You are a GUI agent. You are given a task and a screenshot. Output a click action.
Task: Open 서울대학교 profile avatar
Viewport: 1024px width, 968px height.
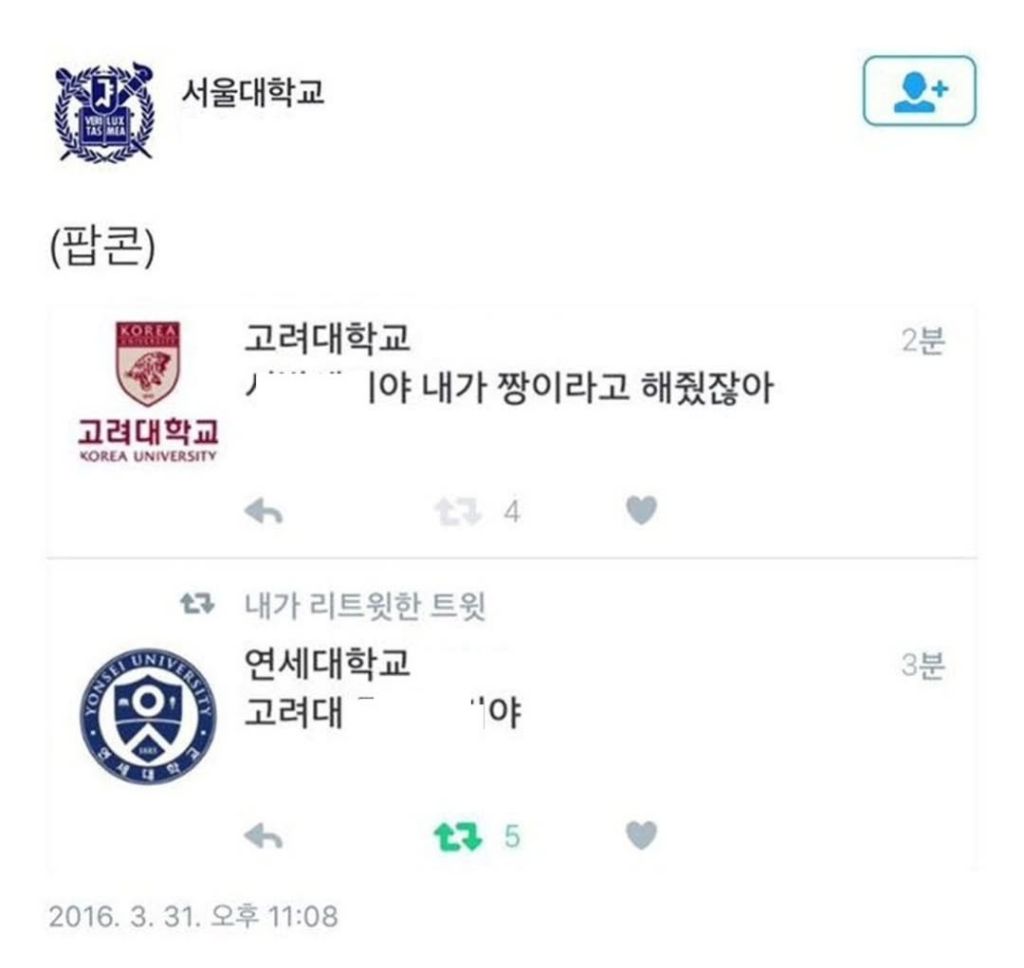pos(104,113)
